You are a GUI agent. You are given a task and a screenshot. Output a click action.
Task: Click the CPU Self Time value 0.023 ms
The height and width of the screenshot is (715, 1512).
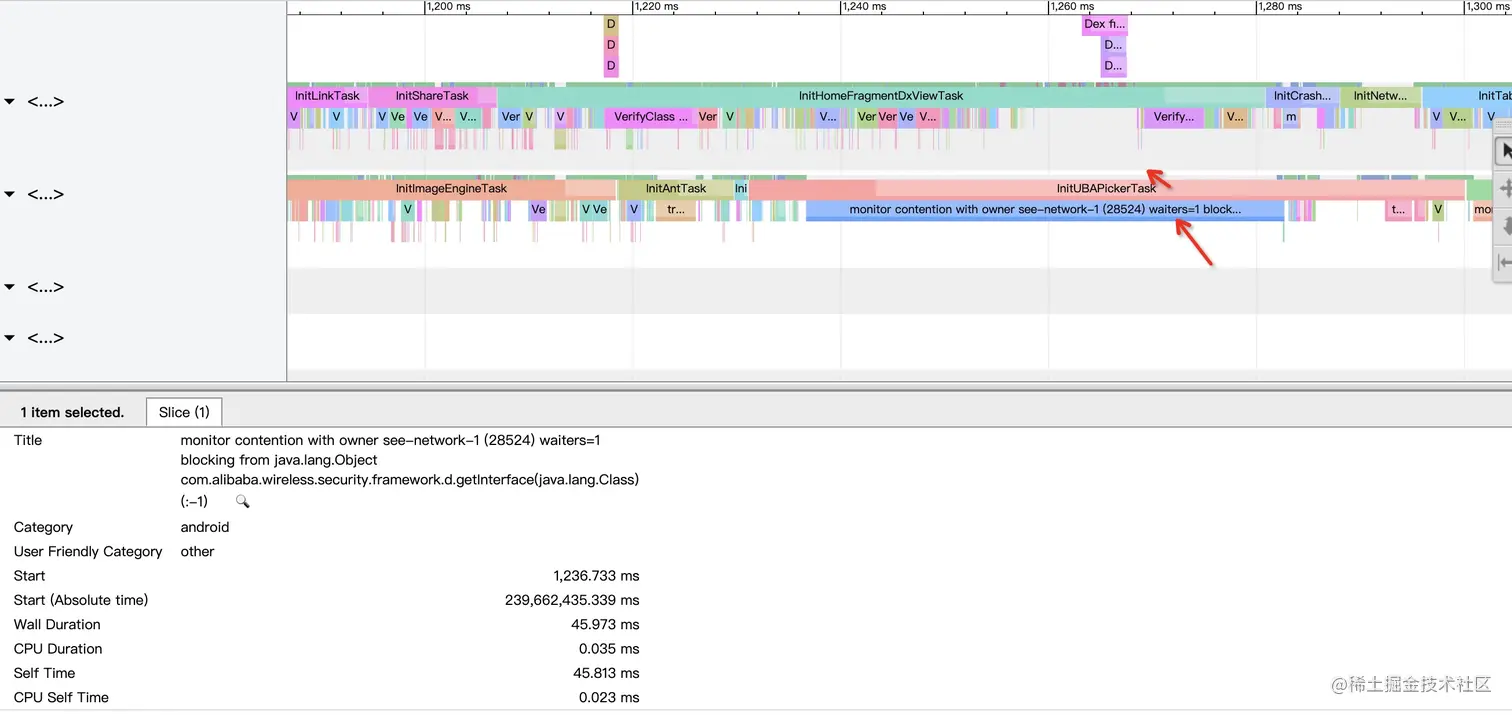pos(609,697)
